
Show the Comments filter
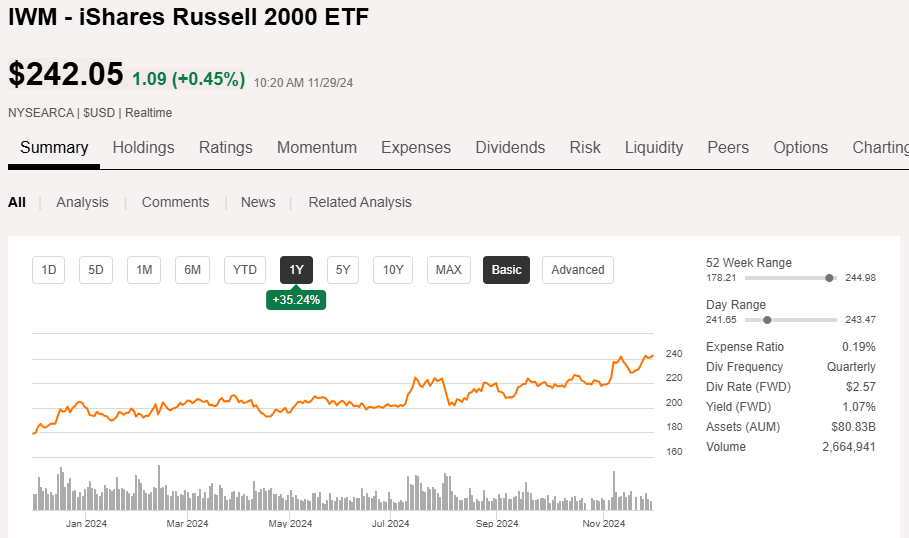point(175,202)
